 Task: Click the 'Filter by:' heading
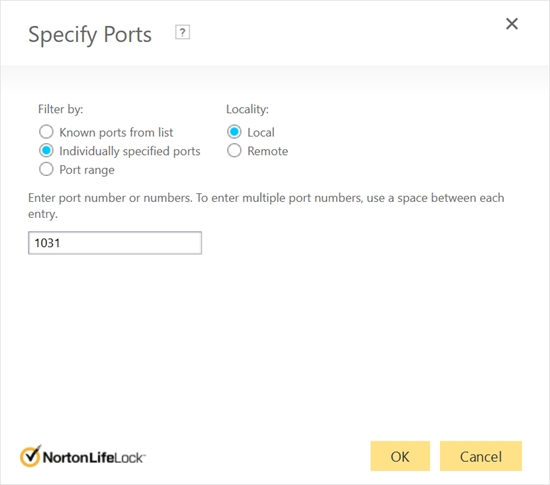[x=61, y=109]
